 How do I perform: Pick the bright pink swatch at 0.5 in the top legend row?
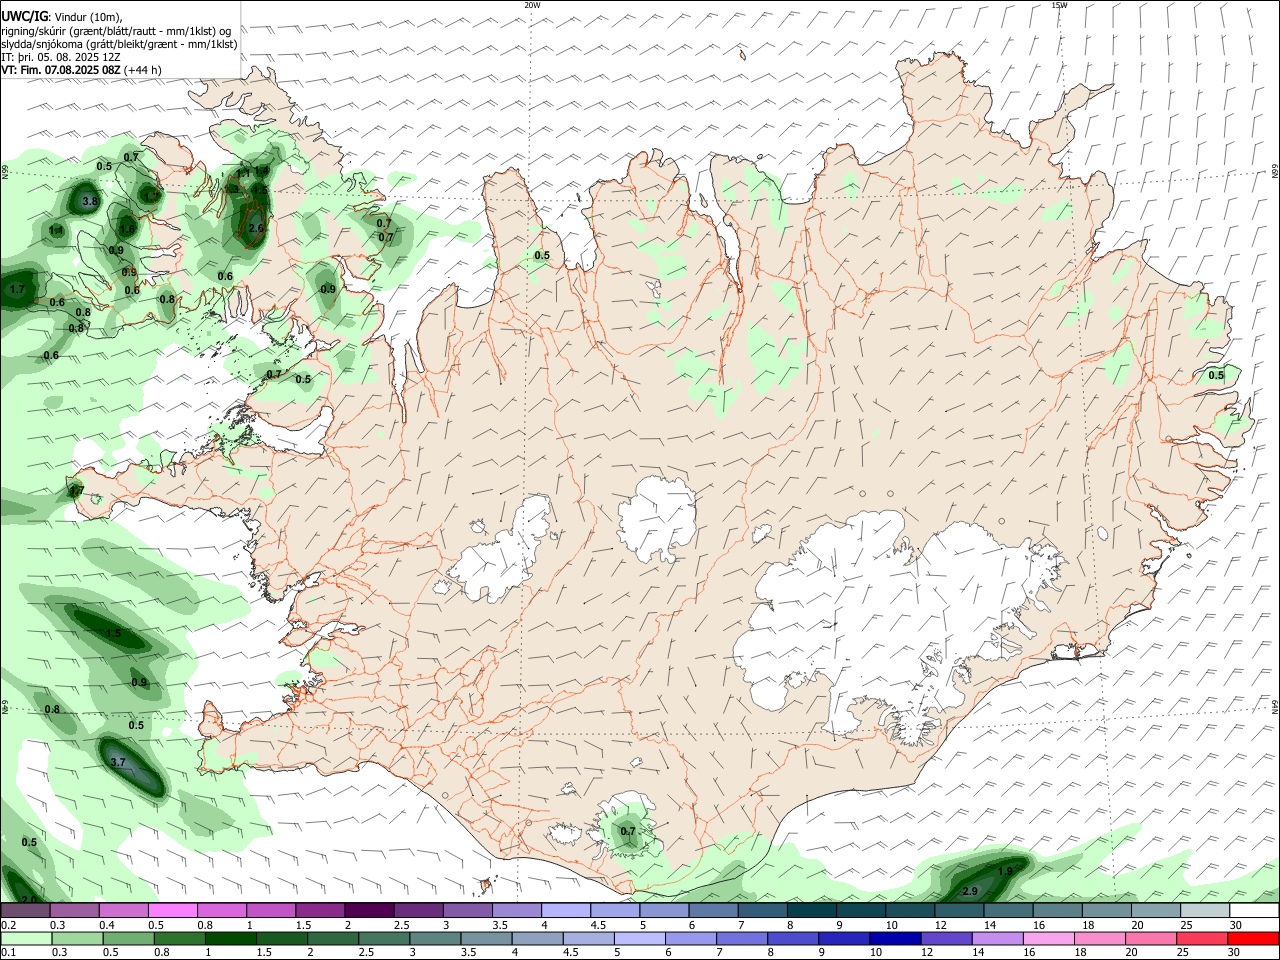point(172,911)
